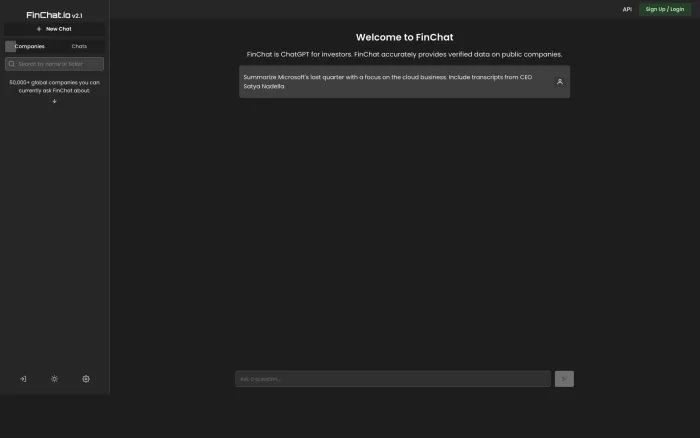The image size is (700, 438).
Task: Open settings via bottom sidebar gear icon
Action: click(86, 379)
